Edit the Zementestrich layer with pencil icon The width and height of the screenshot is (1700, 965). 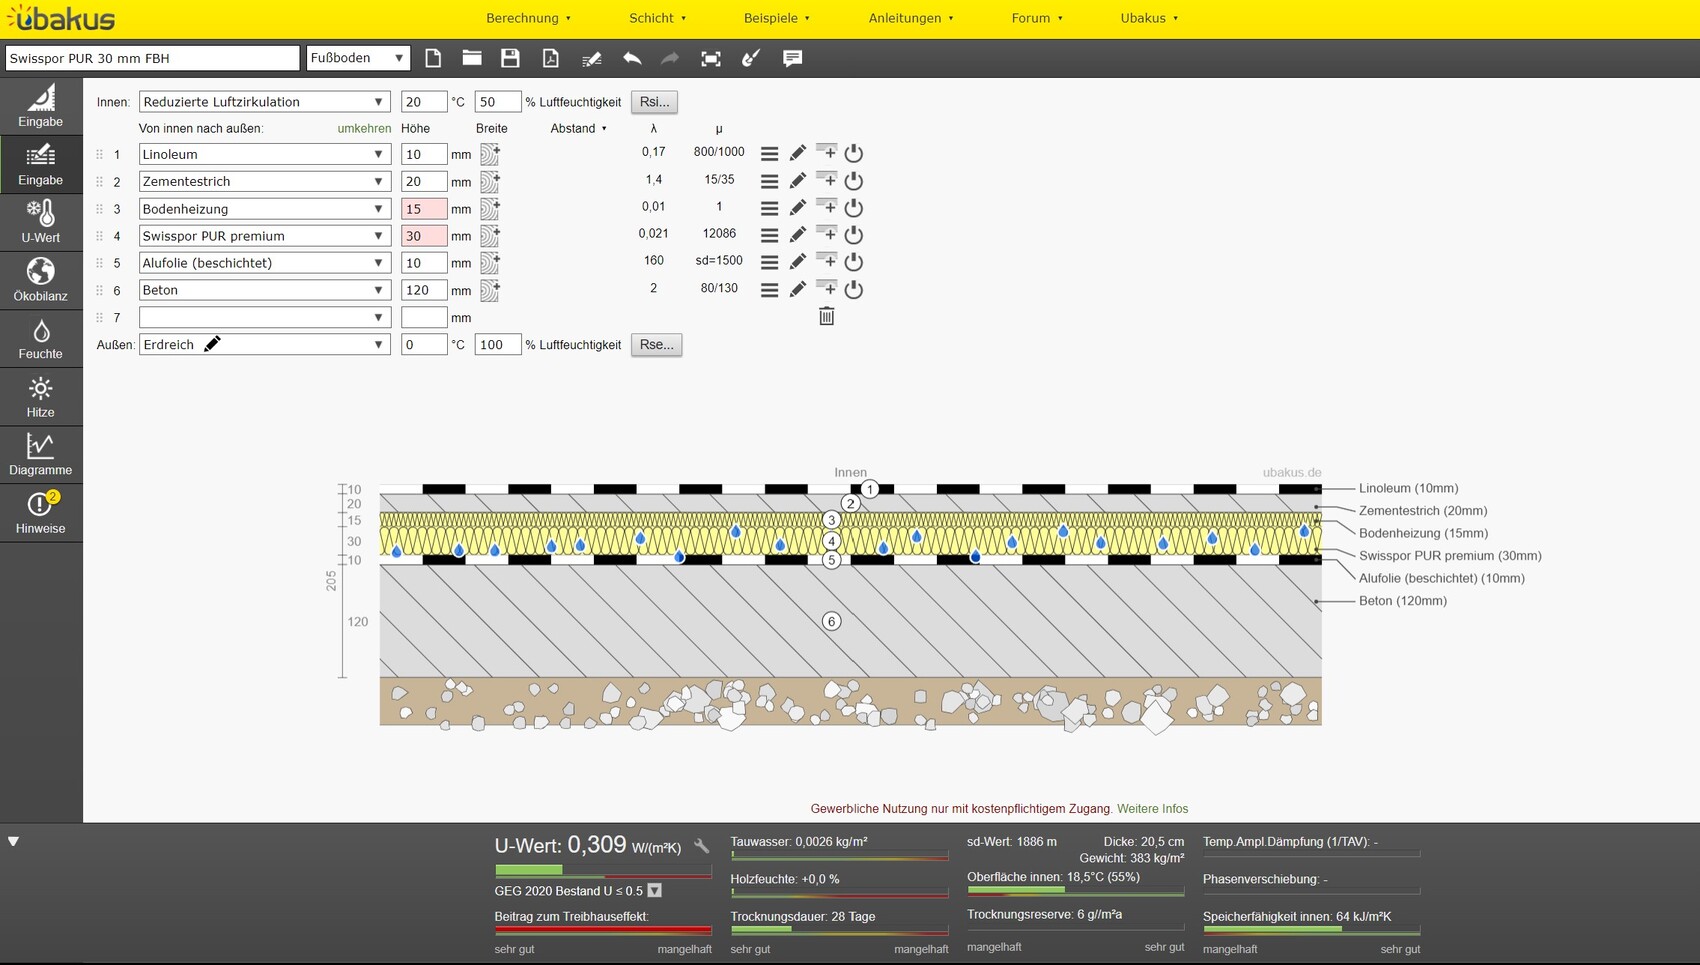[x=797, y=181]
